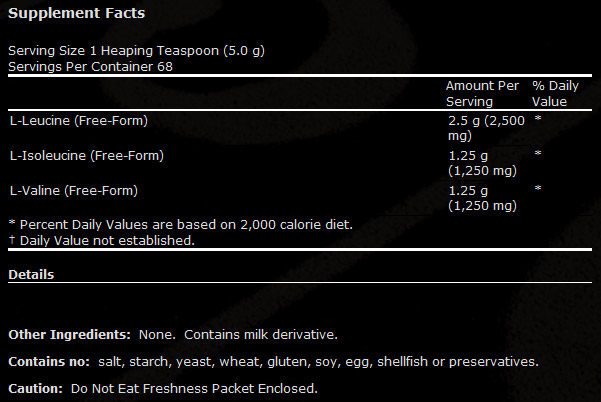
Task: Select the Serving Size 1 Heaping Teaspoon line
Action: pyautogui.click(x=136, y=51)
